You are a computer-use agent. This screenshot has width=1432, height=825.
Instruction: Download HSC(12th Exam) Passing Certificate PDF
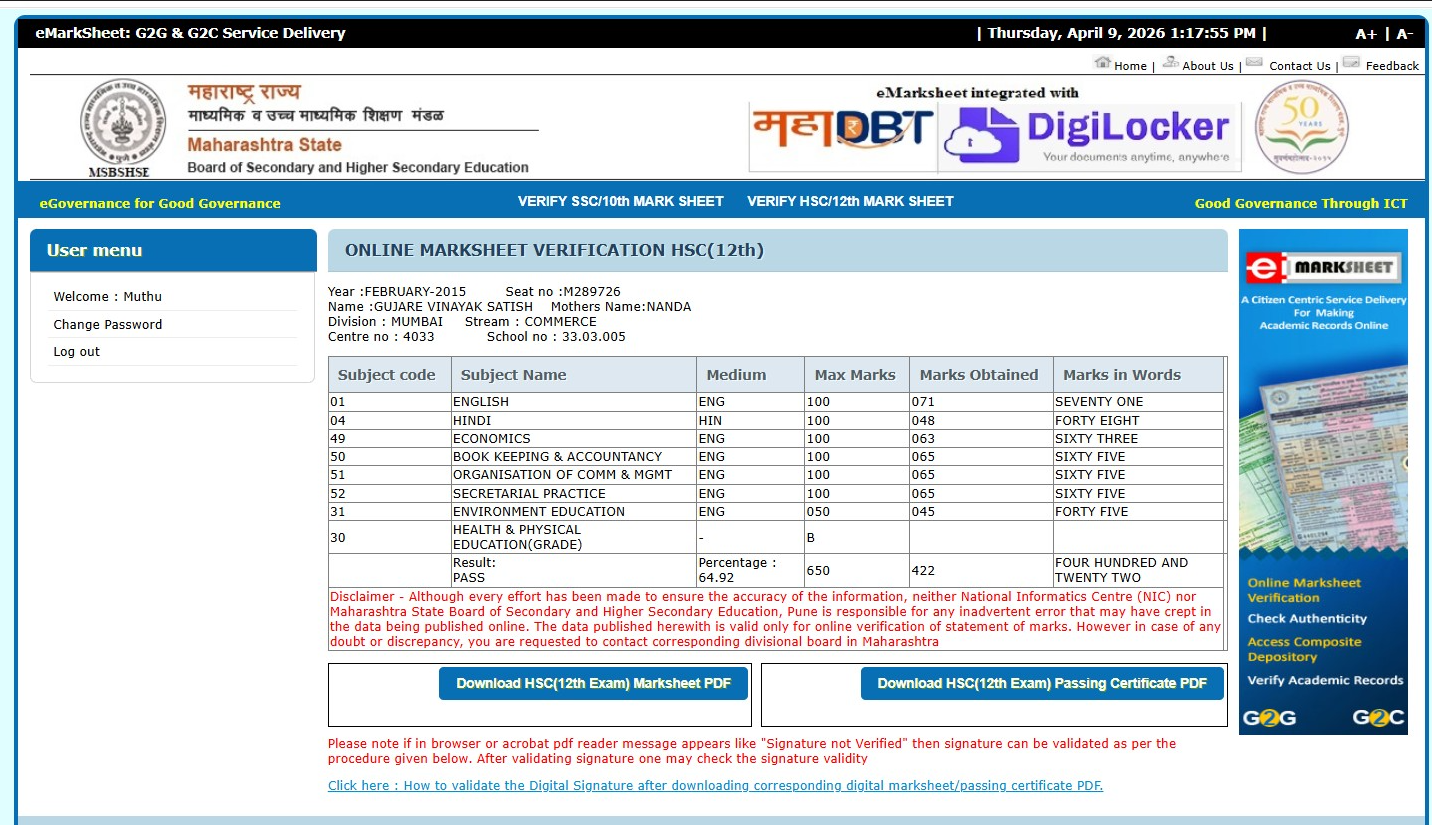pos(1042,683)
